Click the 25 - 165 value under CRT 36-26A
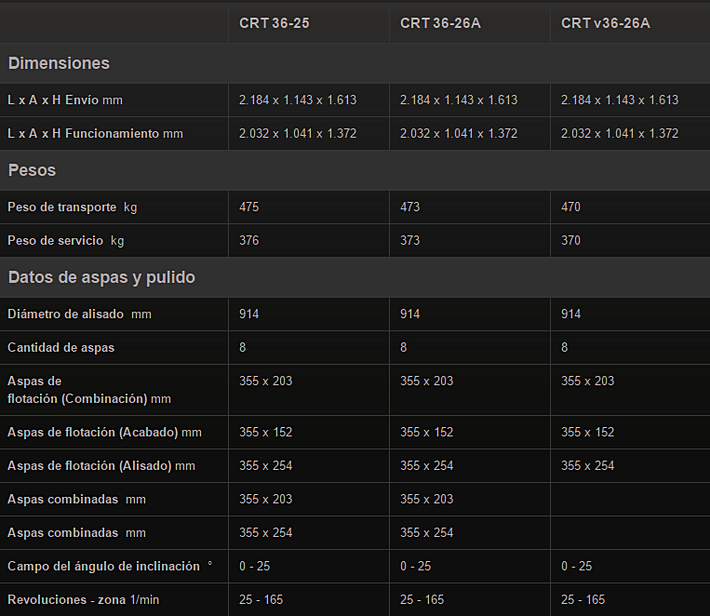 422,599
